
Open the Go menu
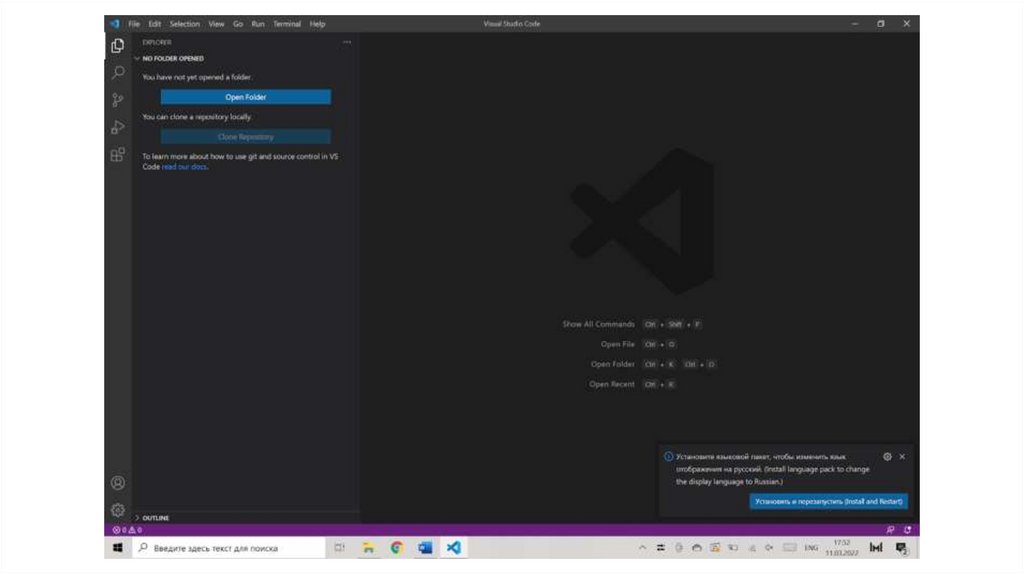click(238, 24)
